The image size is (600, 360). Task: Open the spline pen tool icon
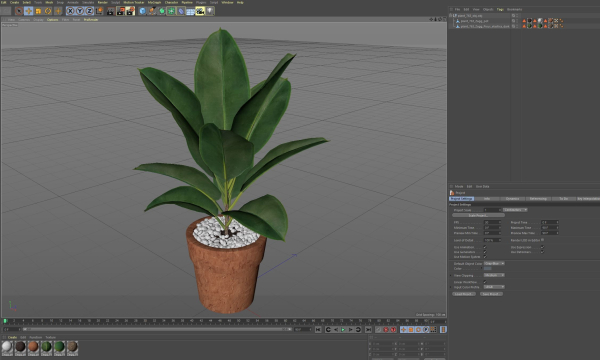(x=152, y=11)
